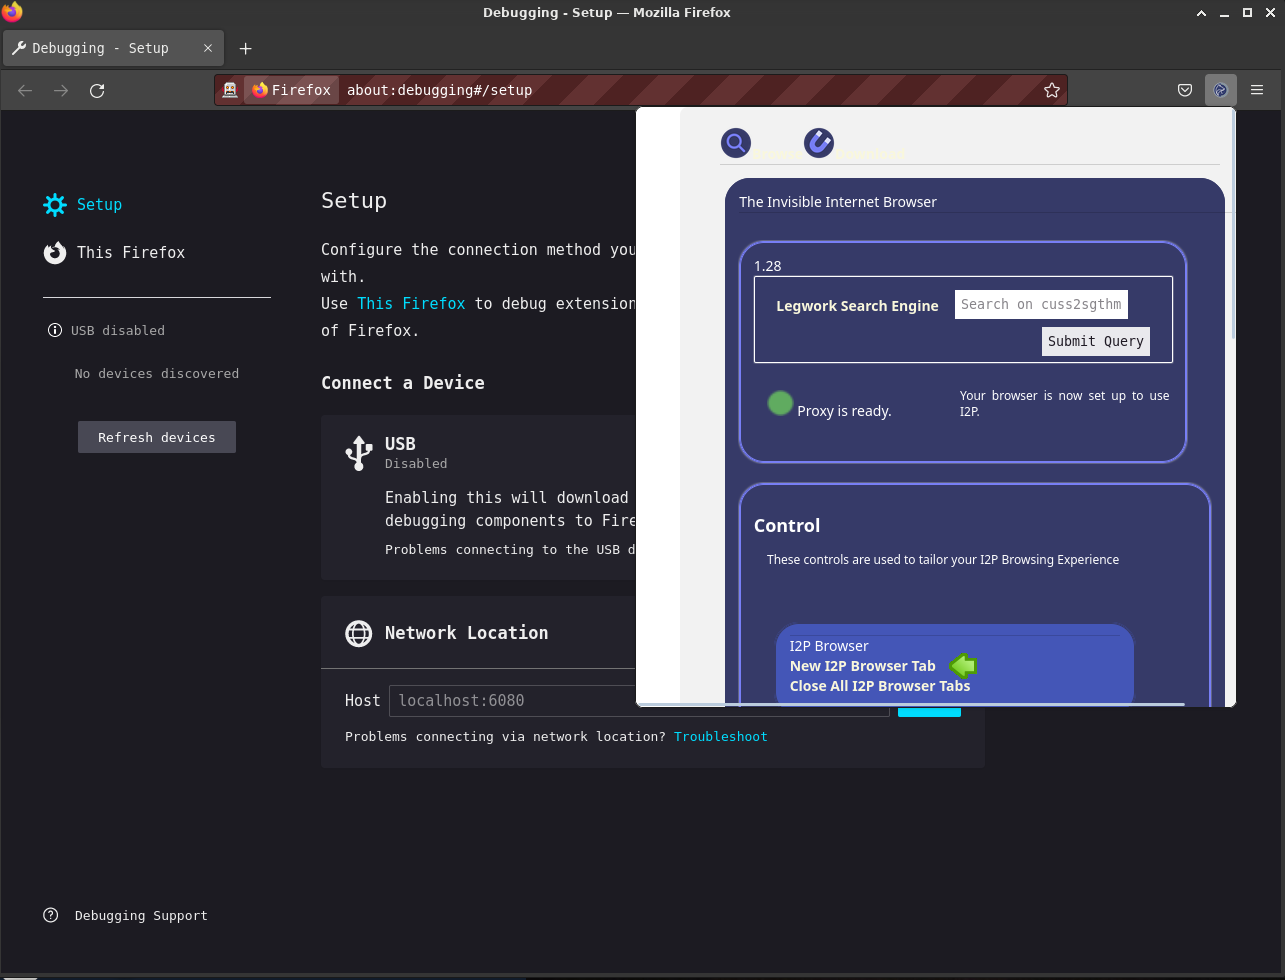1285x980 pixels.
Task: Click the robot remote-control icon in the URL bar
Action: (230, 90)
